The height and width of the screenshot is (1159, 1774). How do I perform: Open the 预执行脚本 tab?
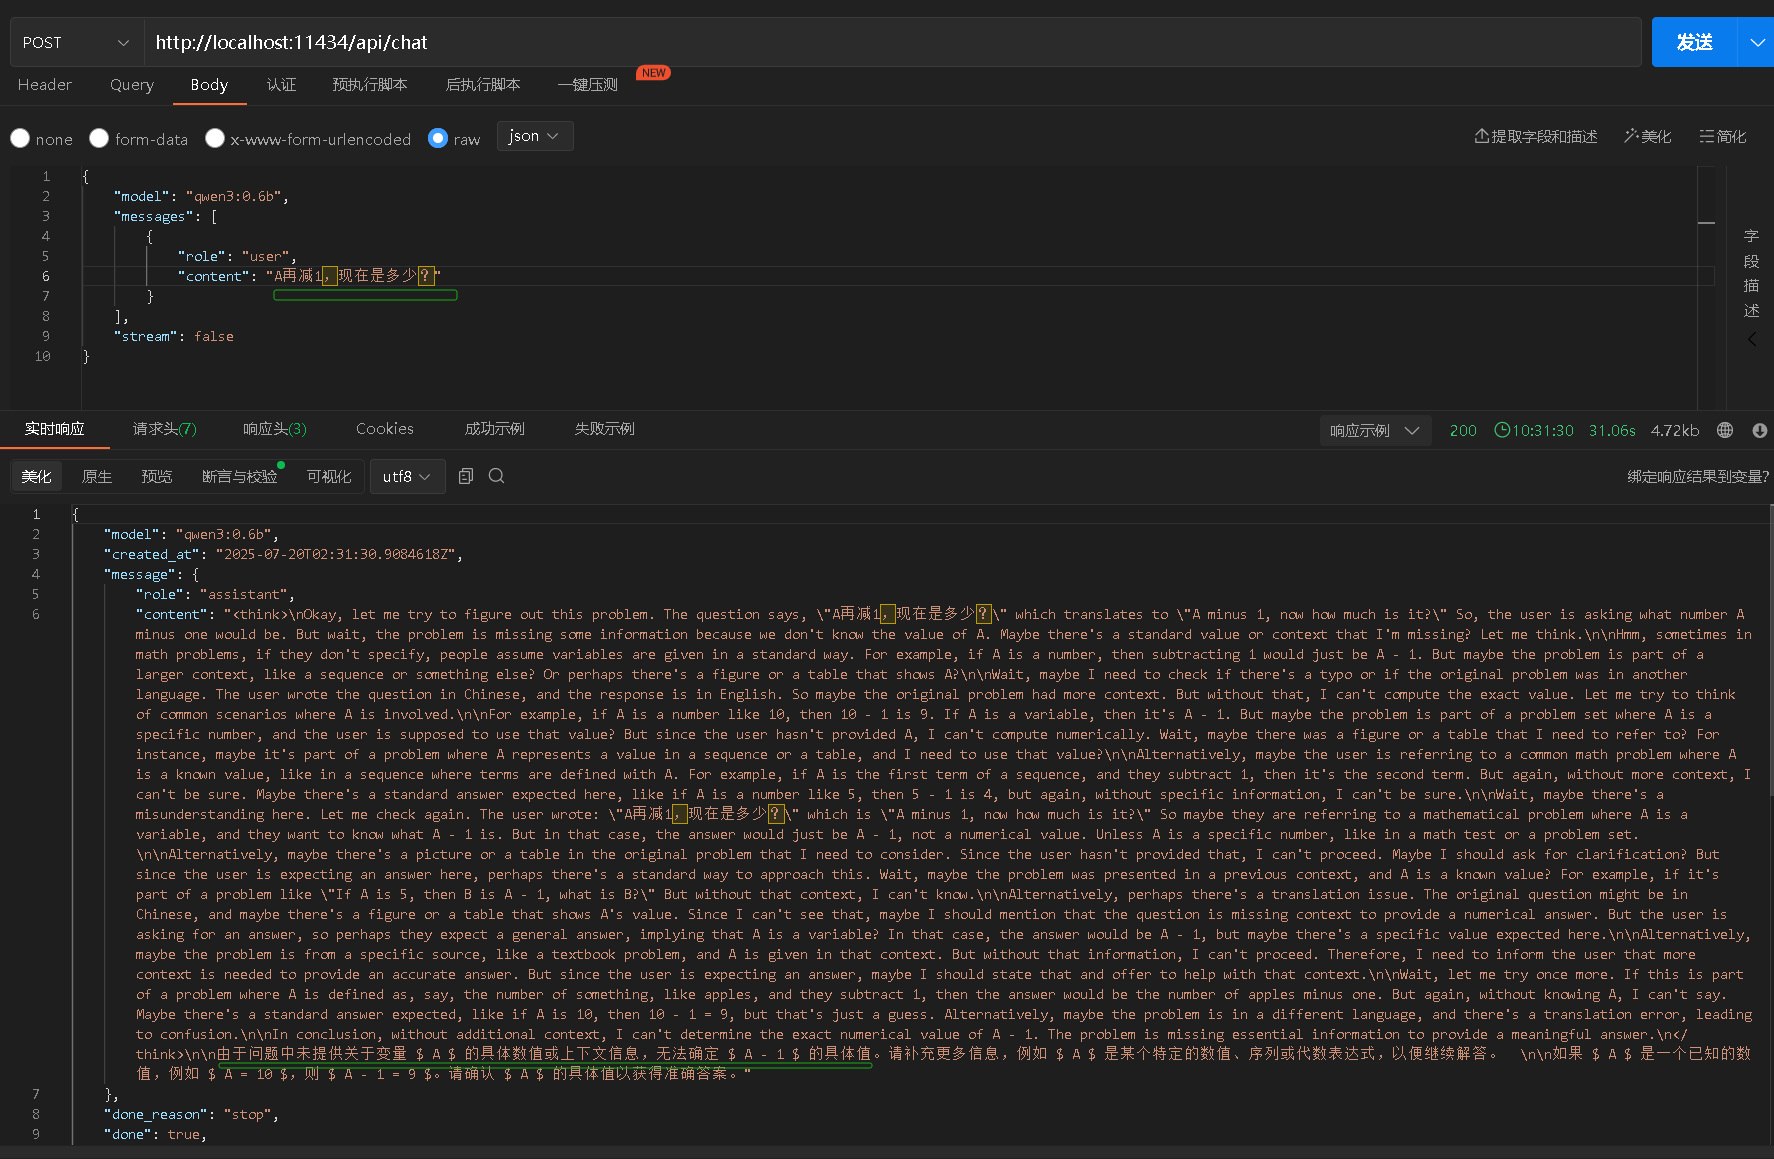[x=369, y=85]
